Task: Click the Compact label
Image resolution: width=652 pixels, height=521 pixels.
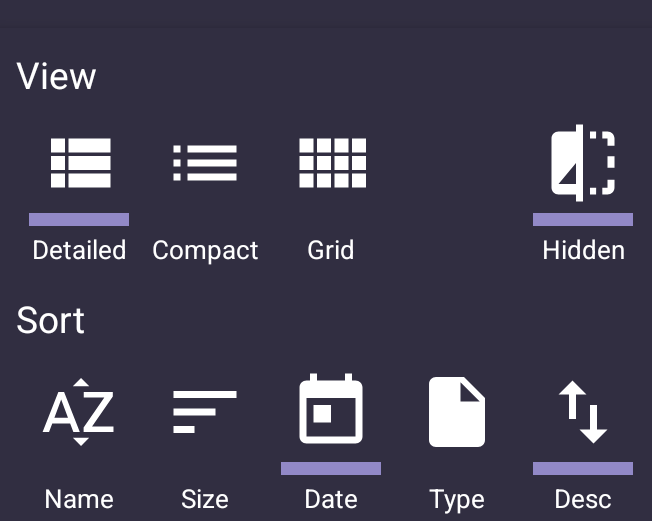Action: 205,250
